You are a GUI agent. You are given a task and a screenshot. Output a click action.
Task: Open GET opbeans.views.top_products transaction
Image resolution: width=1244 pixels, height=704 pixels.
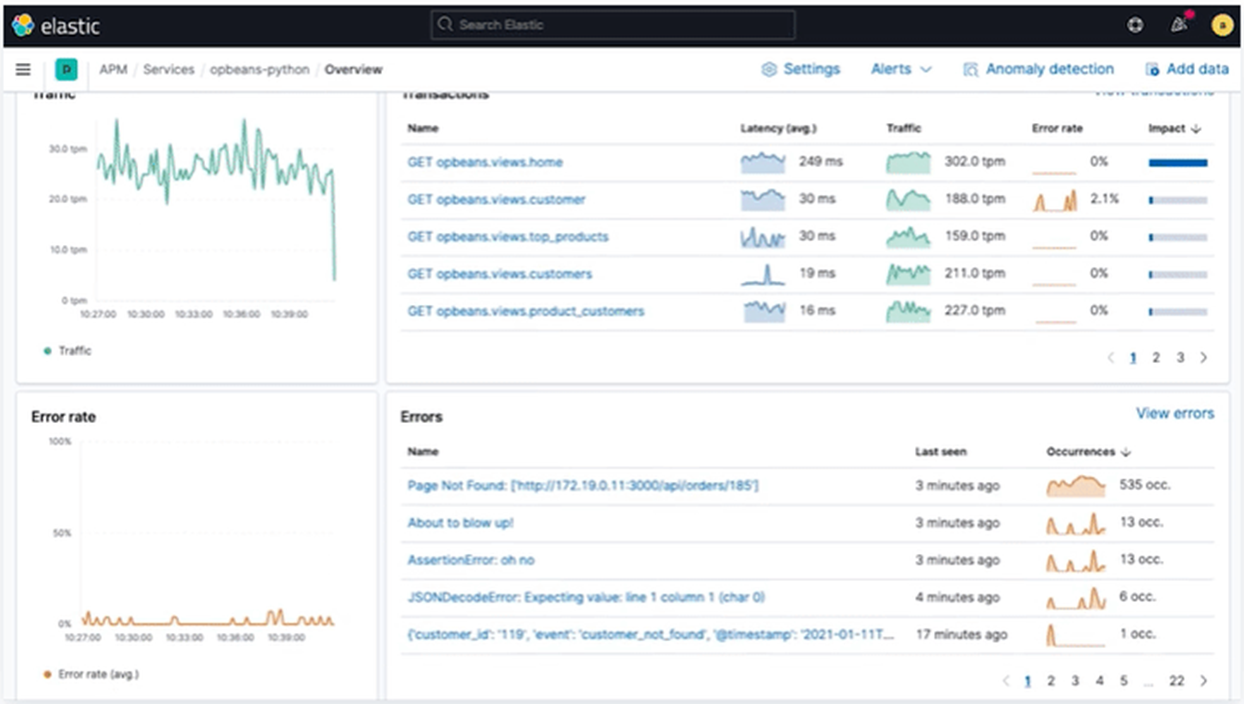pos(508,237)
